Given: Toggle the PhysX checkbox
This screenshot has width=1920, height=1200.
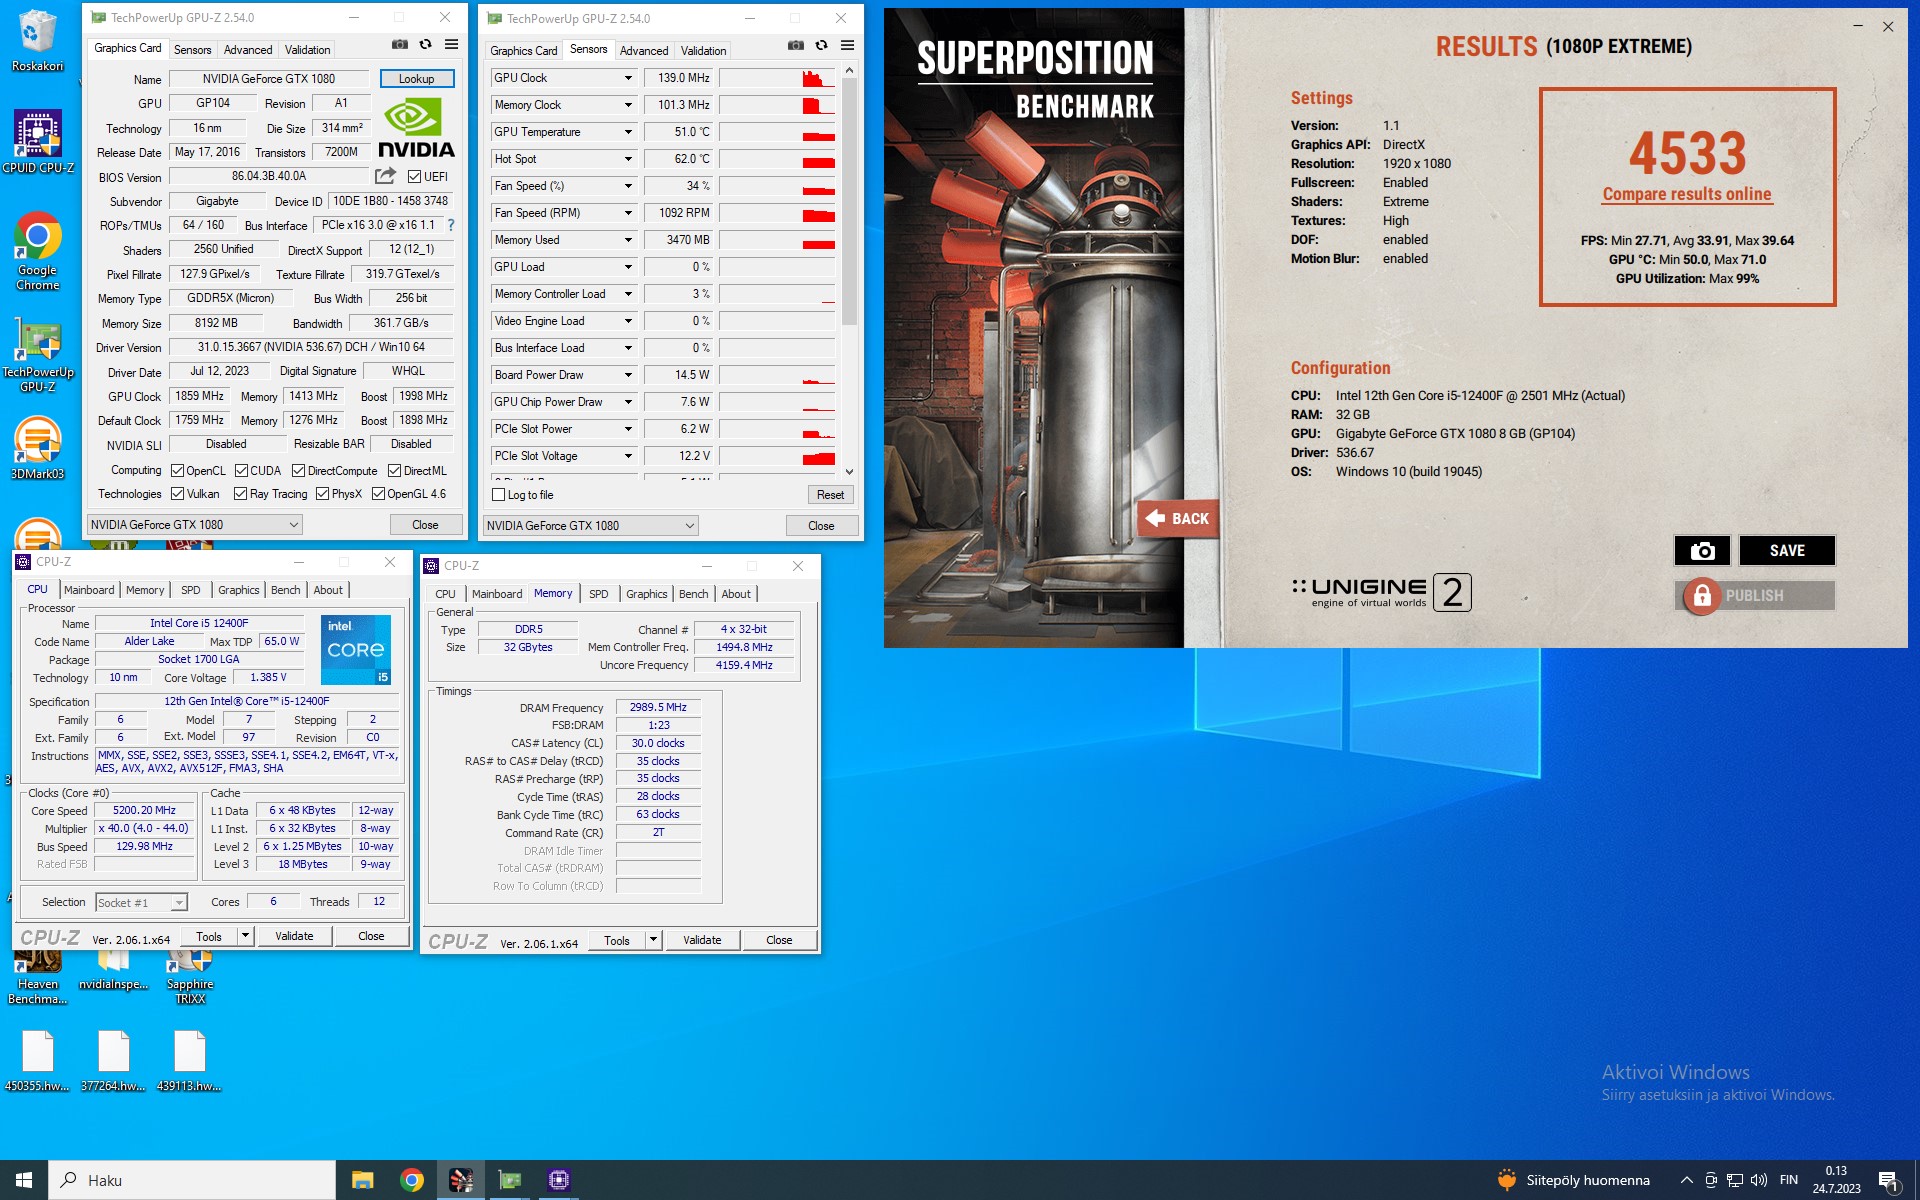Looking at the screenshot, I should (322, 494).
